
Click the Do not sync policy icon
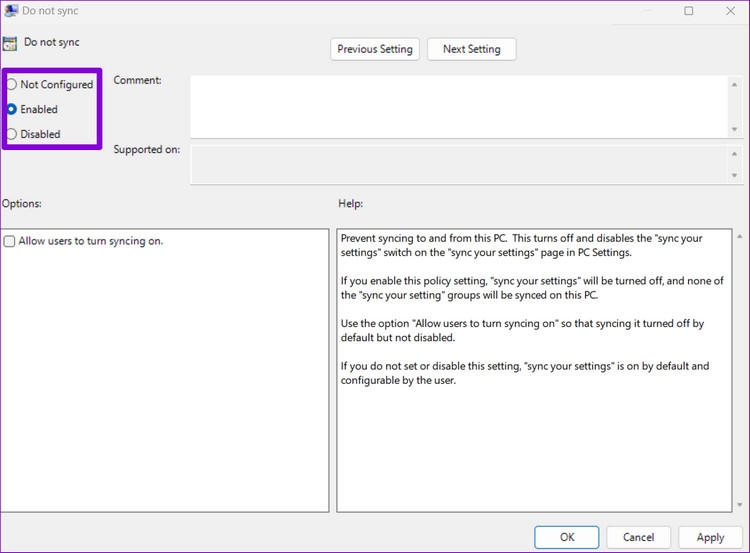10,44
